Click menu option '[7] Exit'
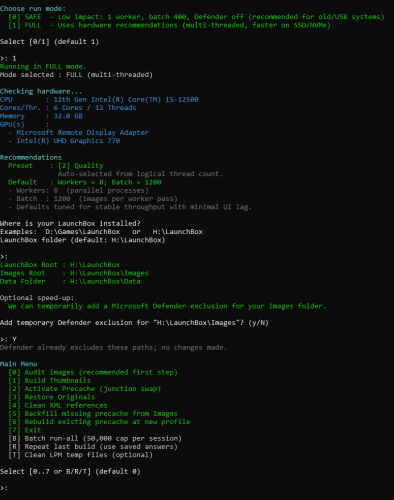The height and width of the screenshot is (500, 394). 25,430
